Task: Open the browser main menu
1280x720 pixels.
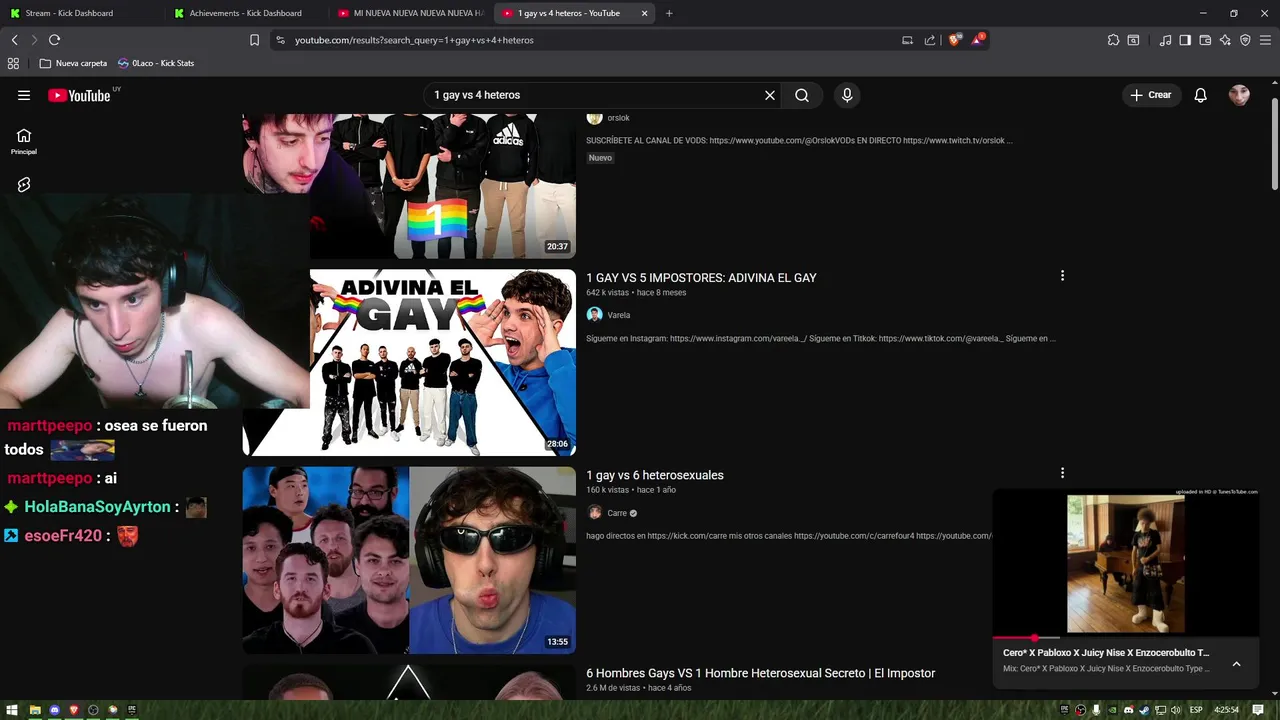Action: [1266, 40]
